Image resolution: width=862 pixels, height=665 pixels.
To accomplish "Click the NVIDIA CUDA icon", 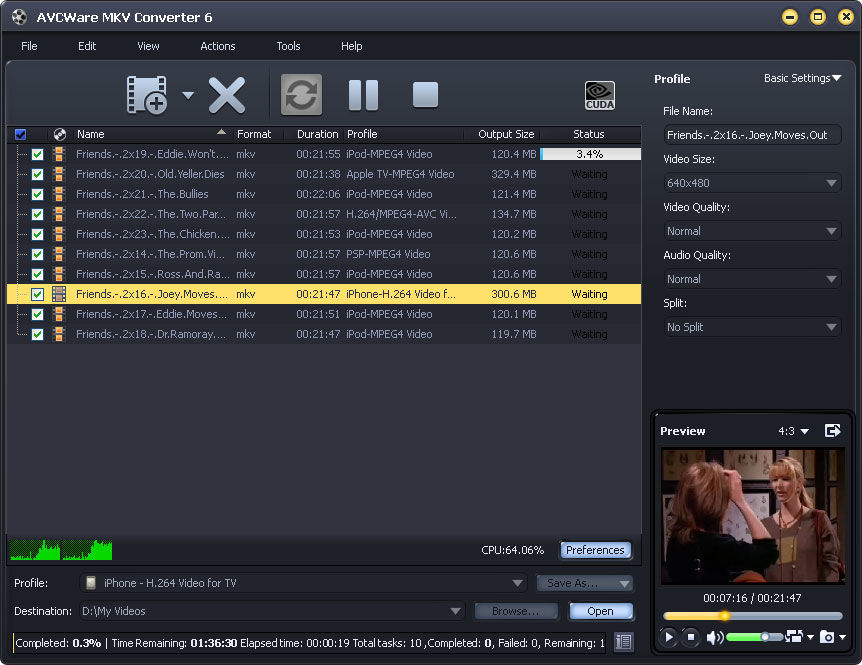I will click(x=600, y=95).
